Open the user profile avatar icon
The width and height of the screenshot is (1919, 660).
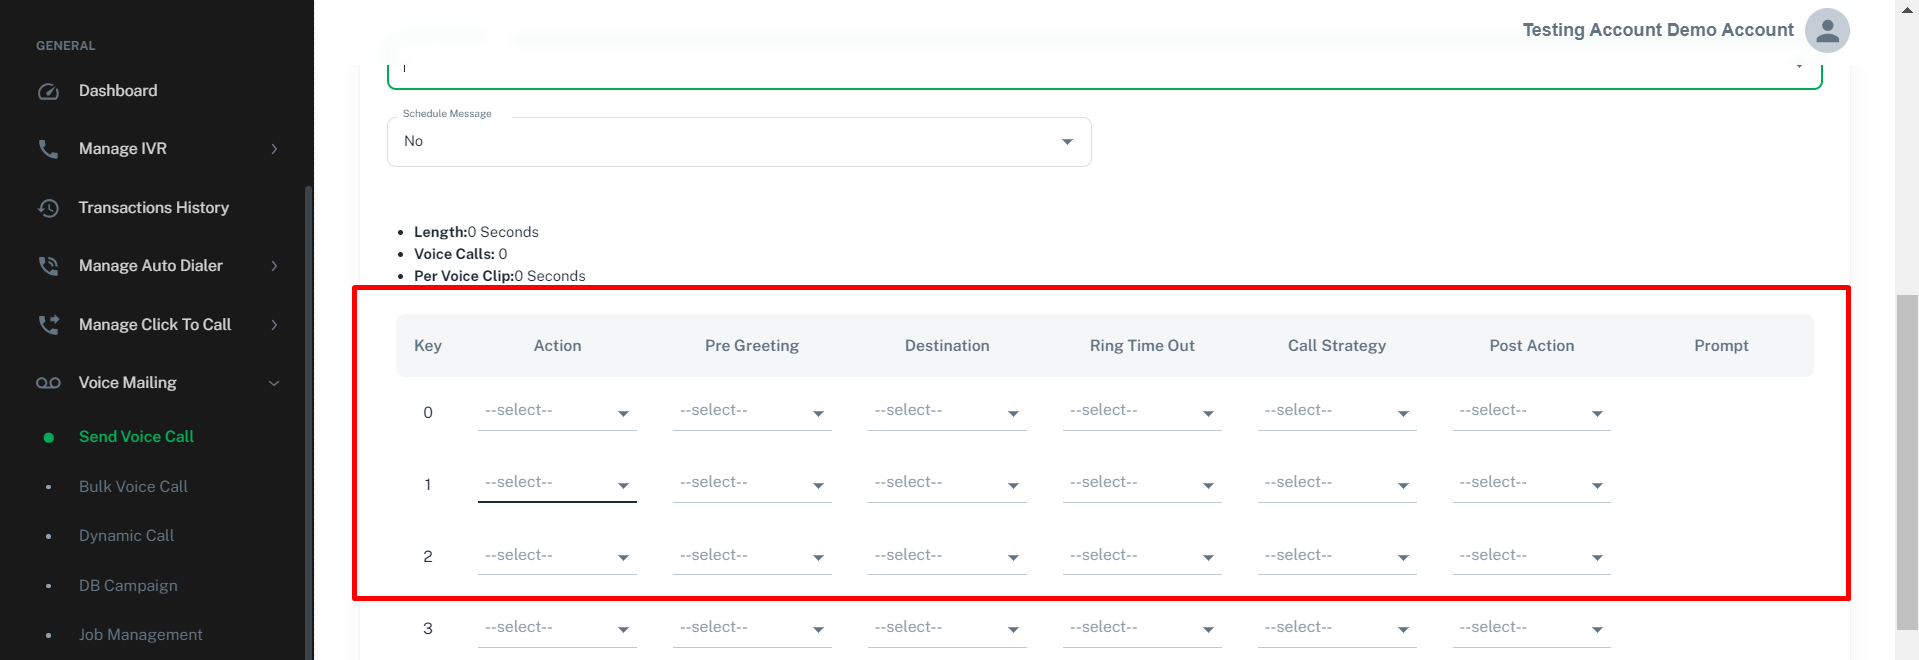1826,30
